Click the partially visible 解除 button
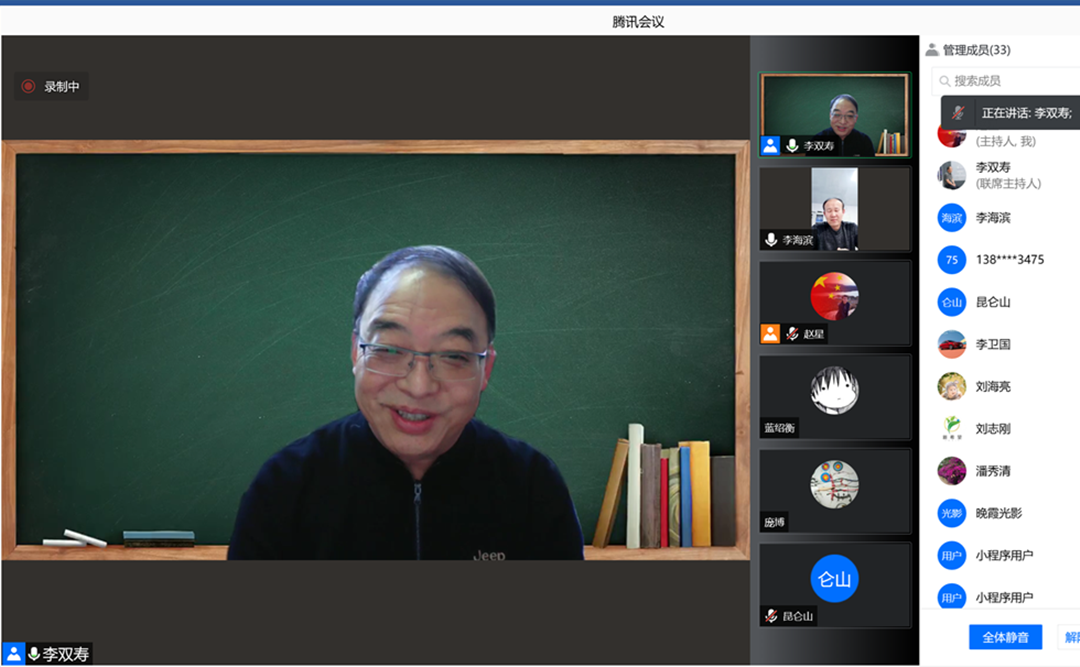Screen dimensions: 1080x667 coord(1069,637)
